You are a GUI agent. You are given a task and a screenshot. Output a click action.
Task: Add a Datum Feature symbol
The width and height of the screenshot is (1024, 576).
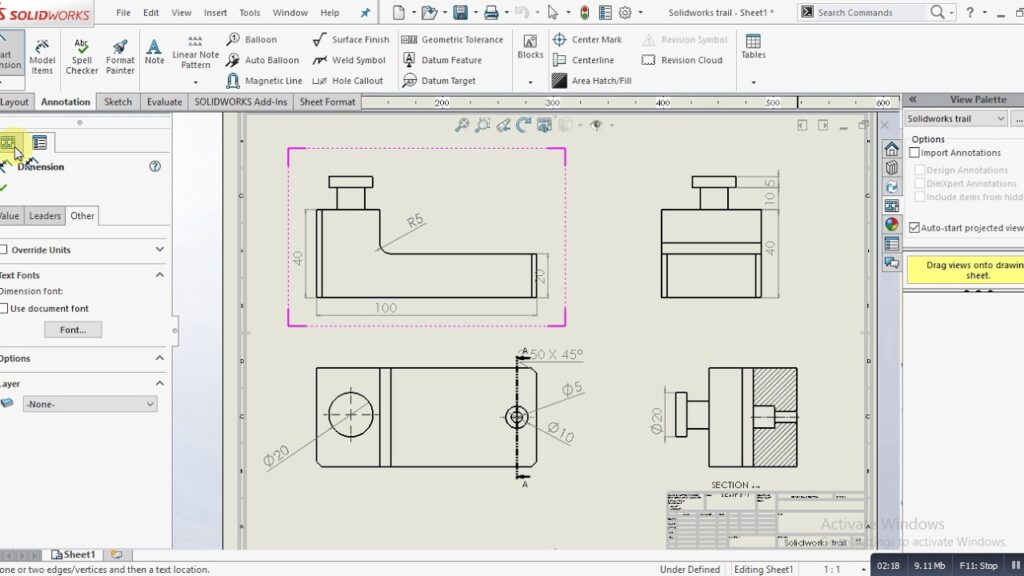point(442,60)
